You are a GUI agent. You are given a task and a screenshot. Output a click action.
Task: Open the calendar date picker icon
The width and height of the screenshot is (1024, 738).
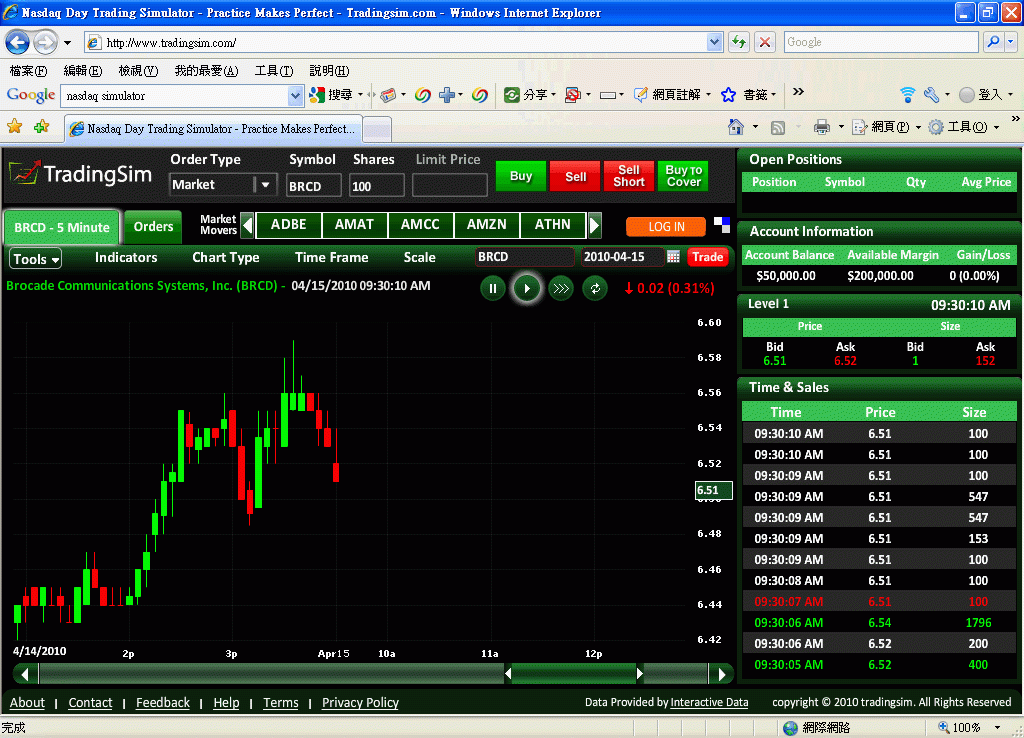pos(673,257)
